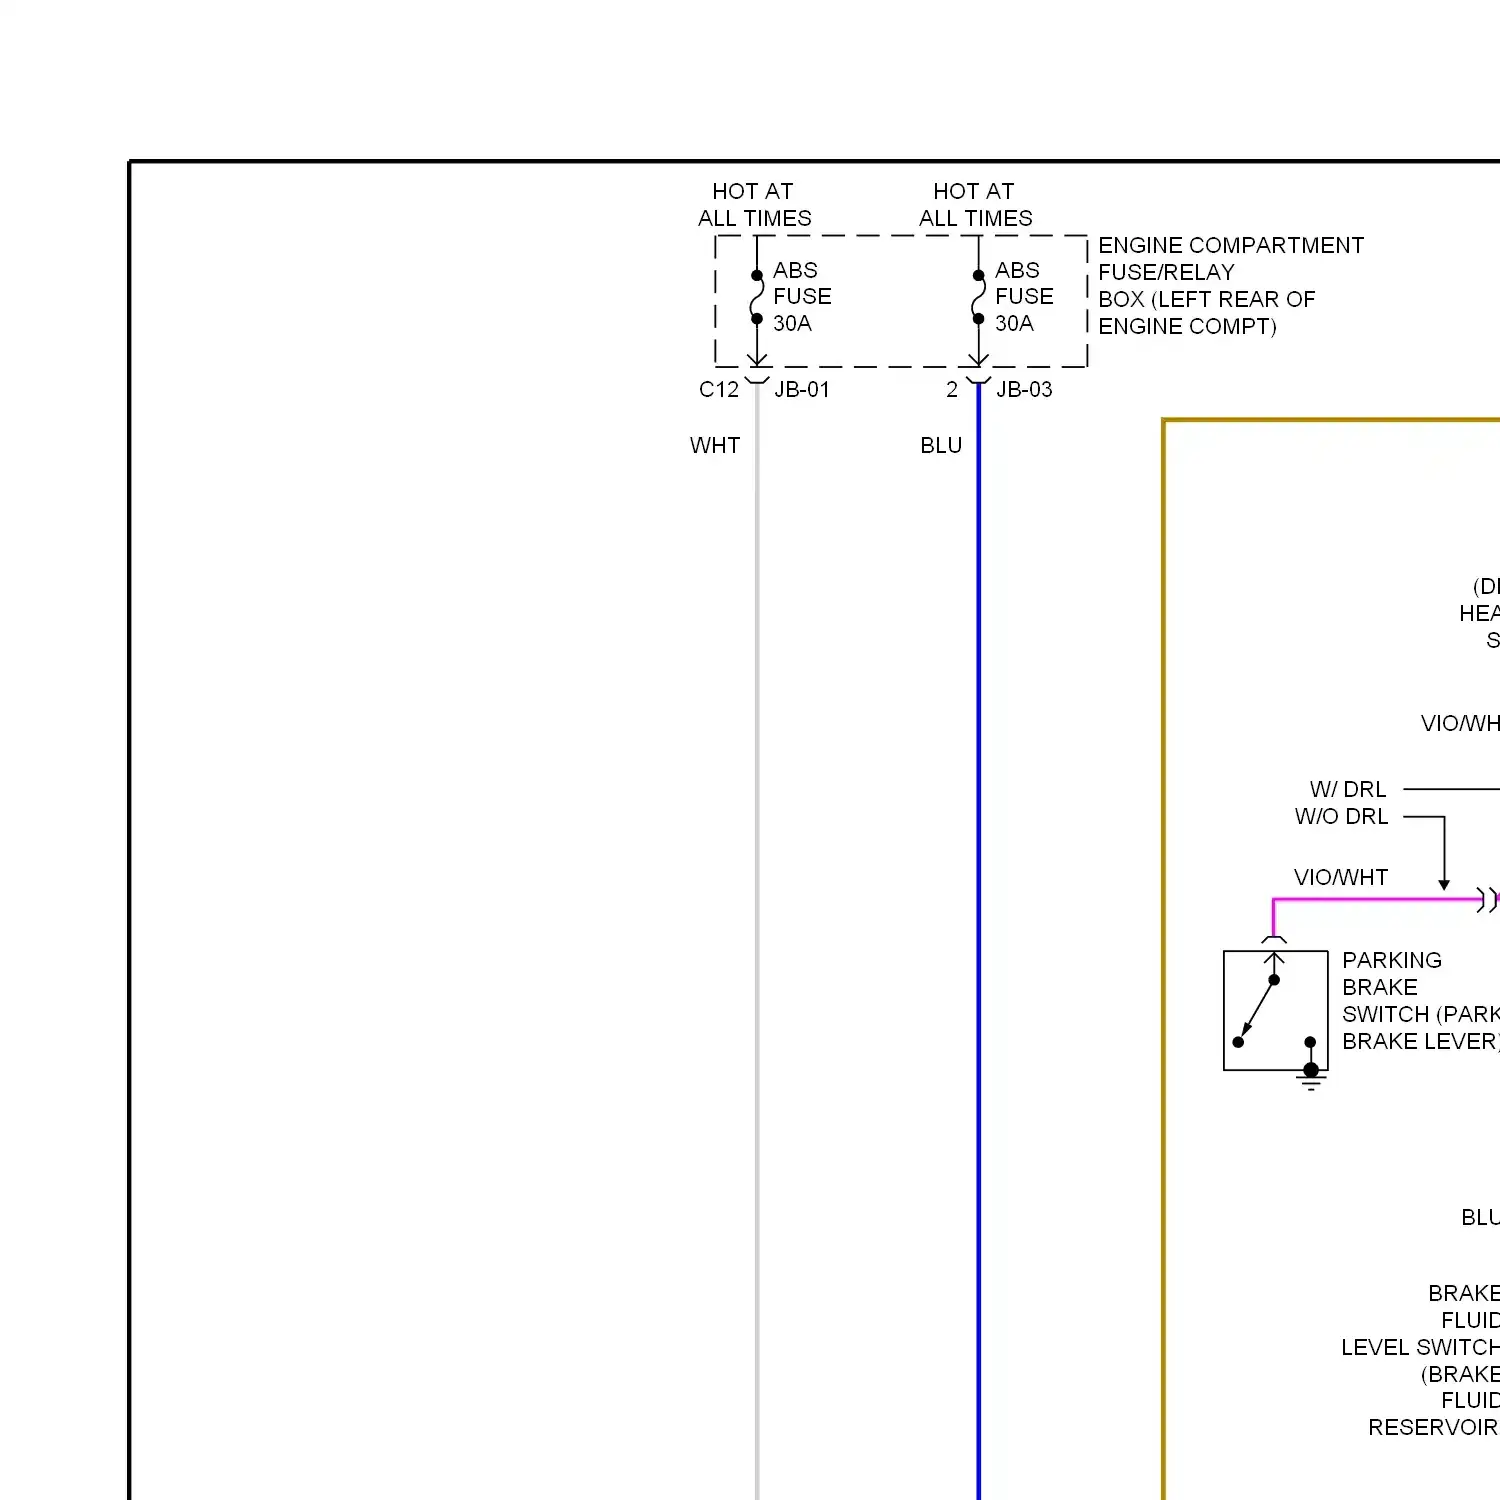Click the terminal number '2' beside JB-03
This screenshot has width=1500, height=1500.
952,390
